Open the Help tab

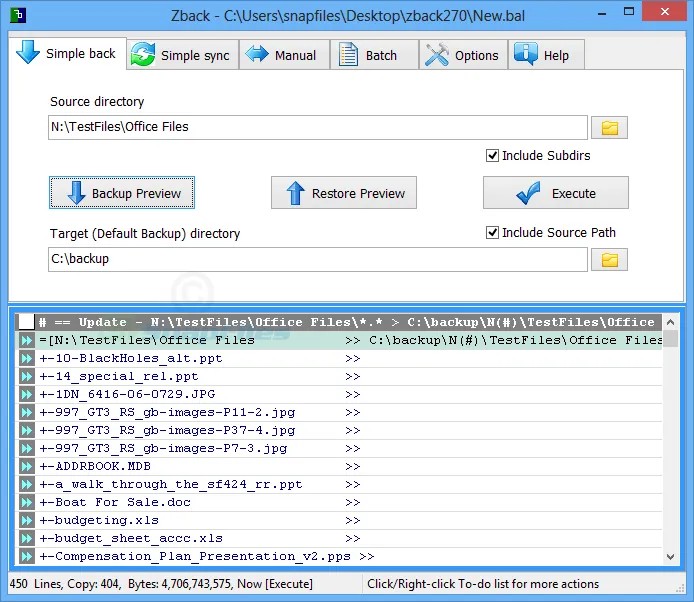pyautogui.click(x=546, y=55)
